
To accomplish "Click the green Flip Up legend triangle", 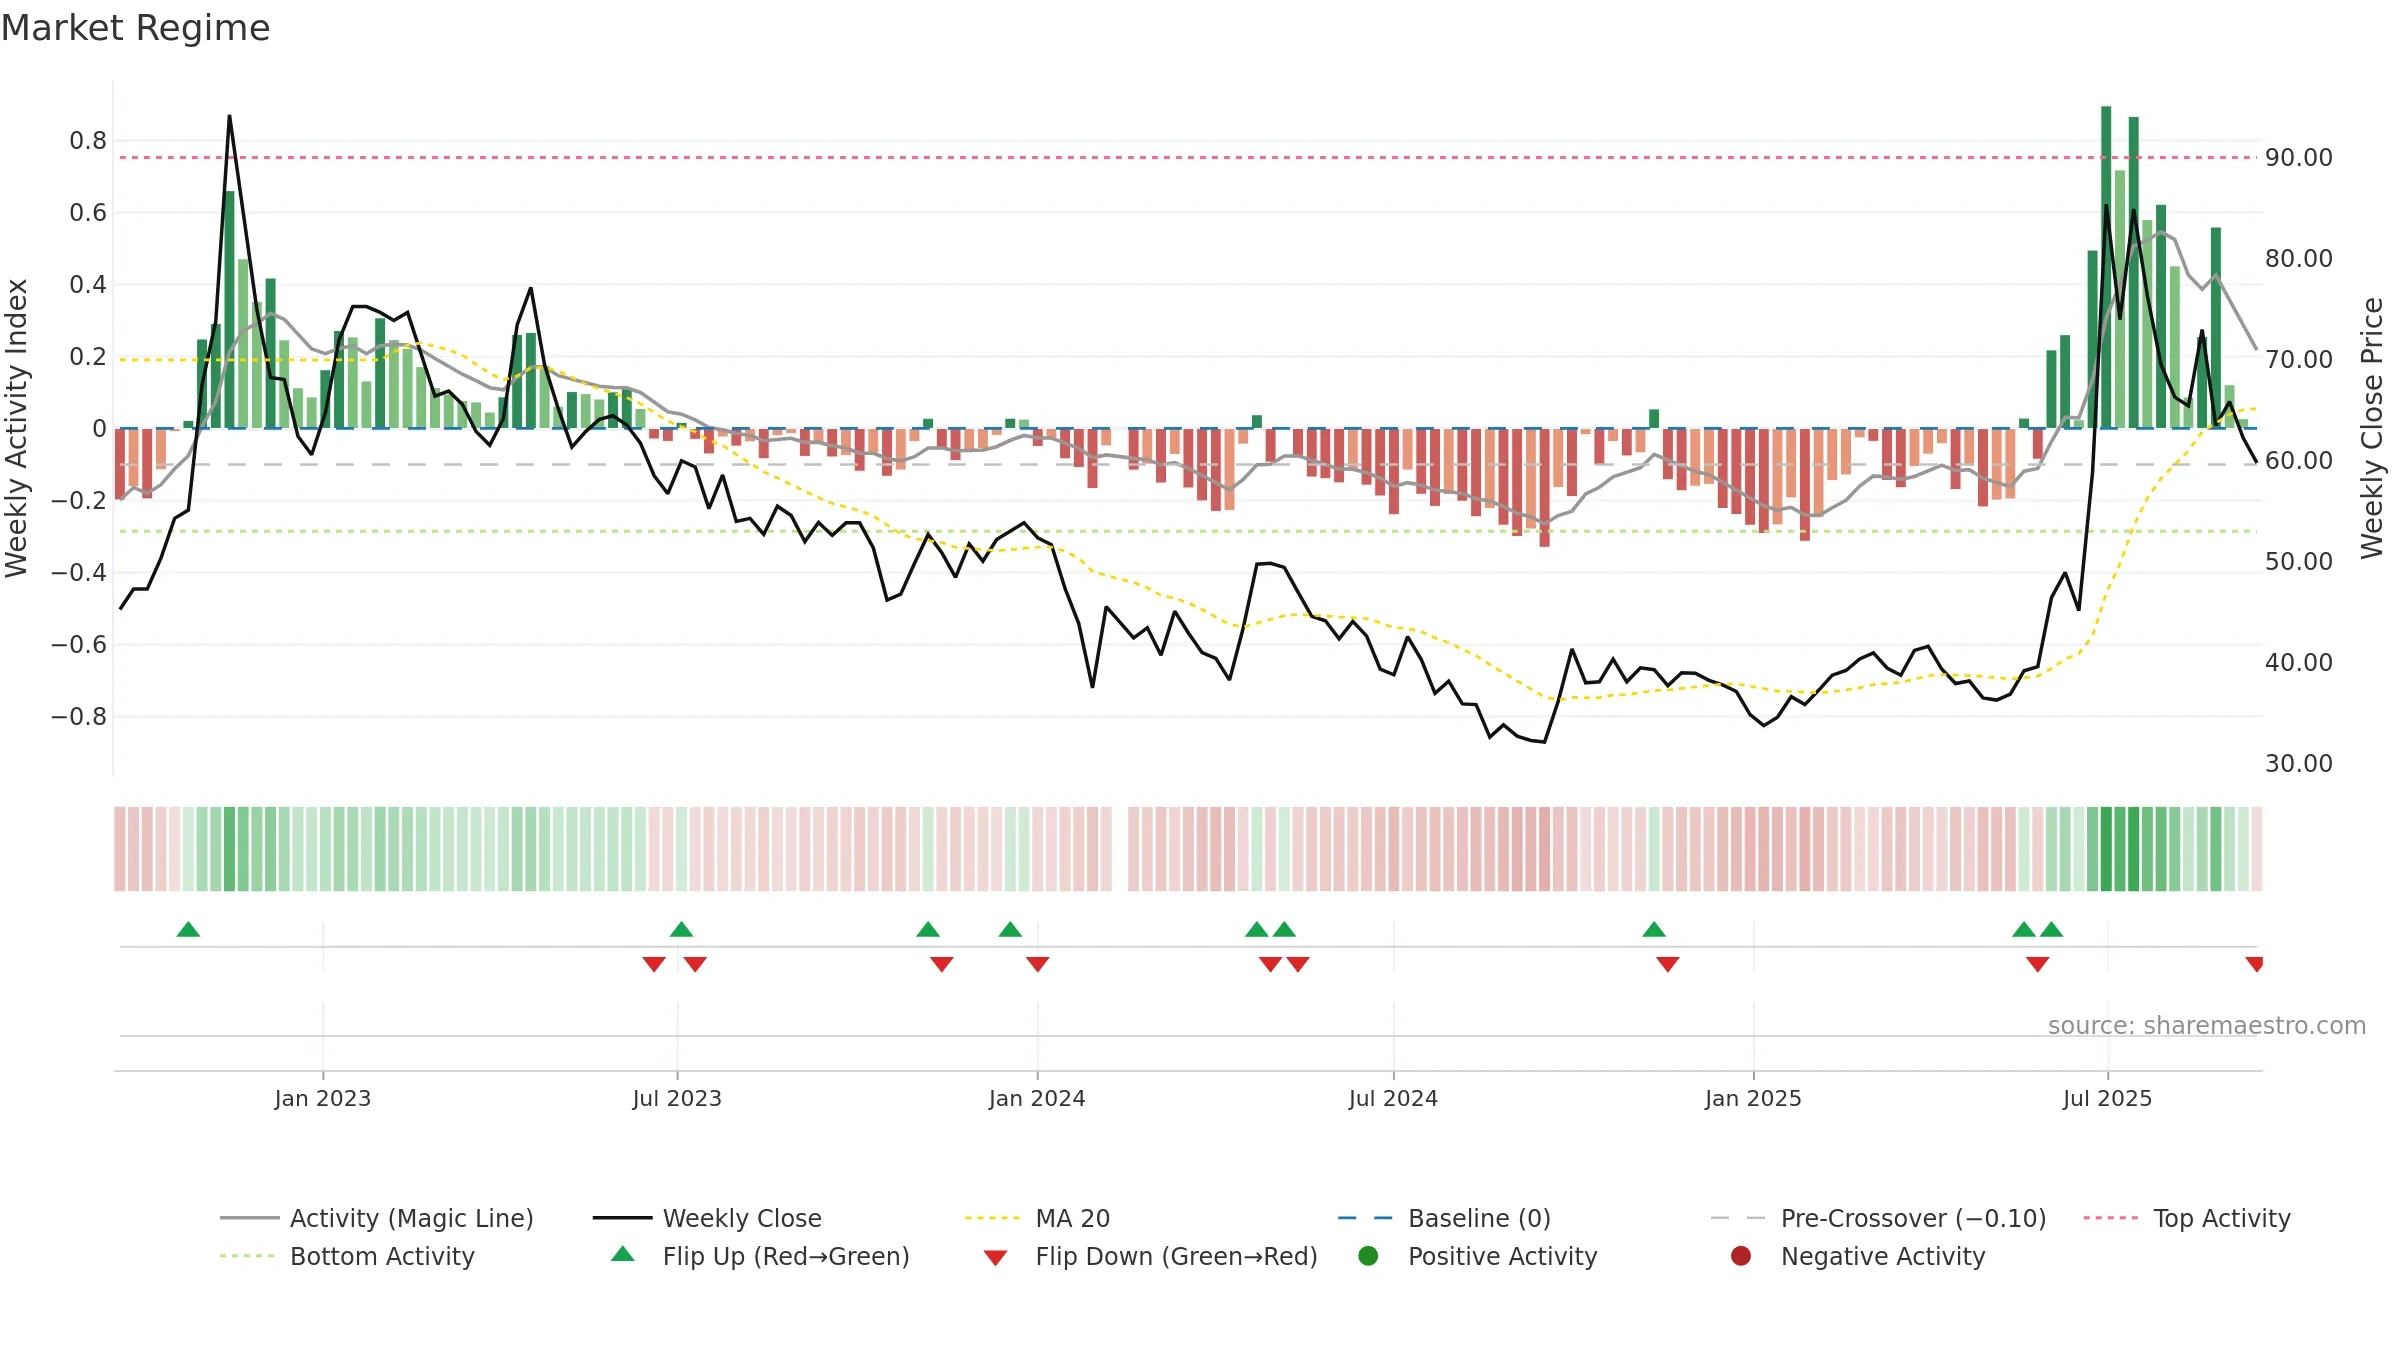I will click(x=623, y=1254).
